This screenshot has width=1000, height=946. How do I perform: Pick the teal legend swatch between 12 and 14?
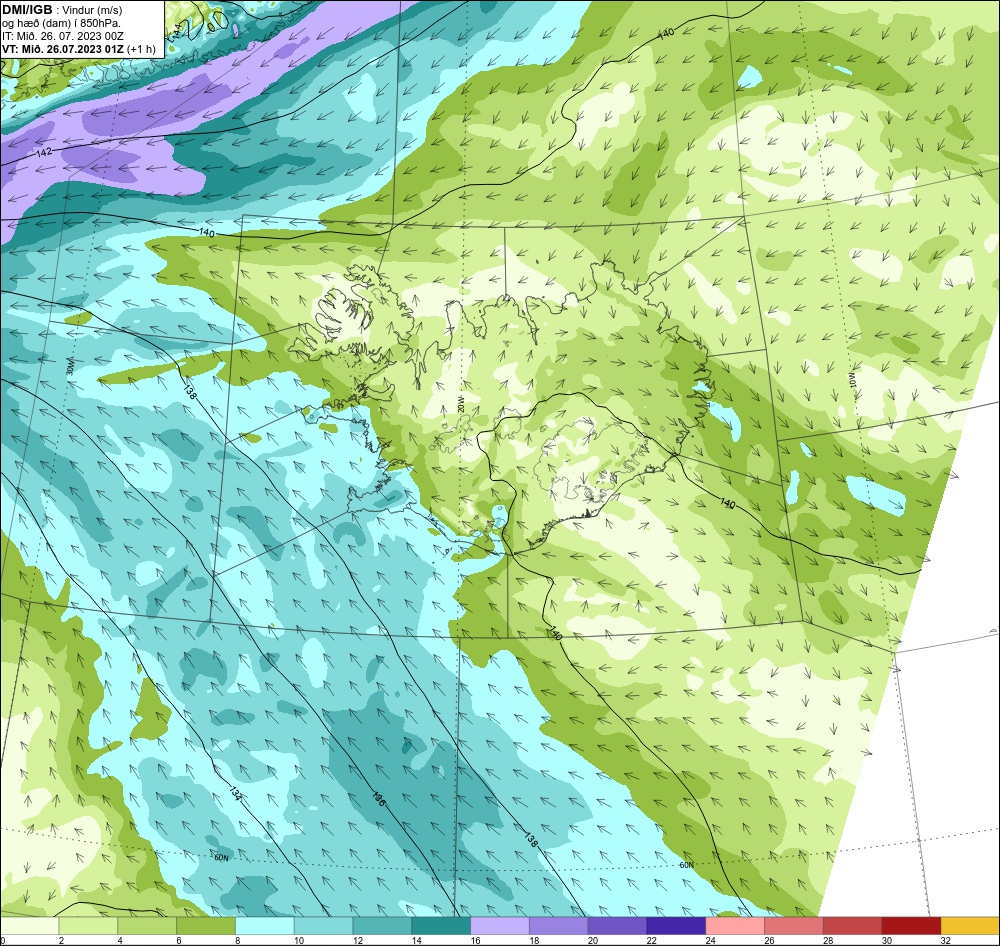click(382, 926)
